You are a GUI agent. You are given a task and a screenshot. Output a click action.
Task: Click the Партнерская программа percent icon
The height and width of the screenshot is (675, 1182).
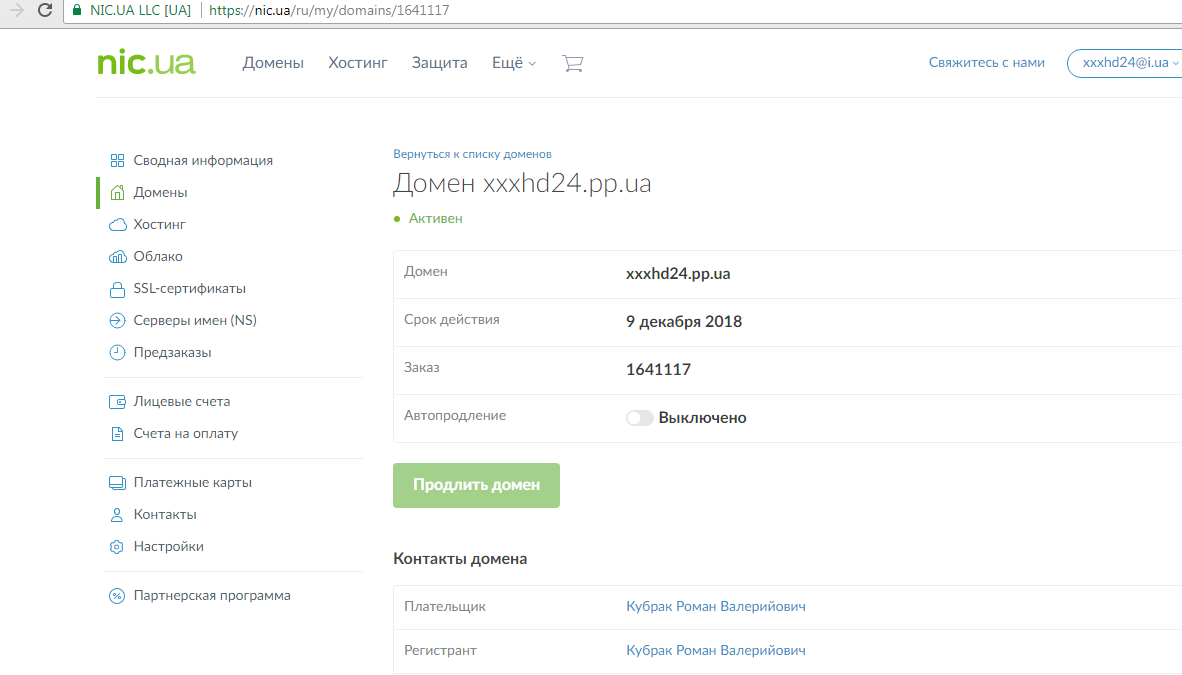(x=117, y=596)
